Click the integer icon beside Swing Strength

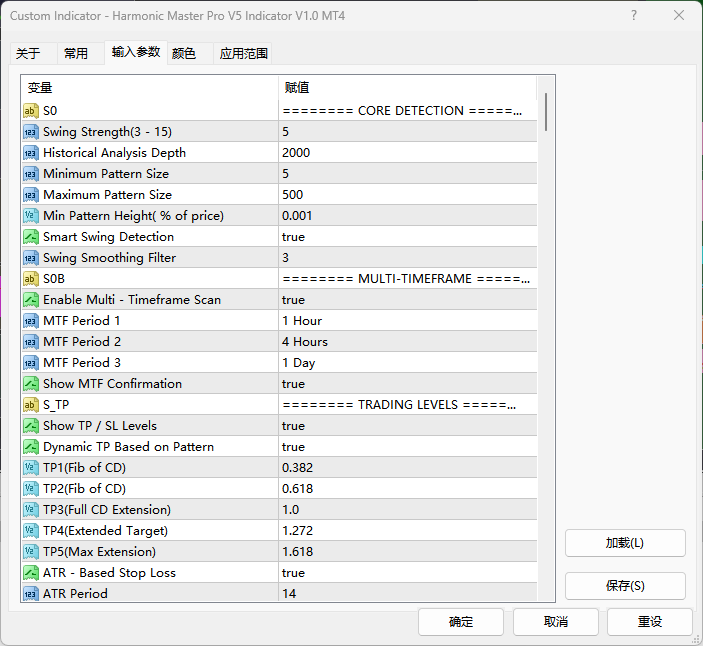(30, 132)
